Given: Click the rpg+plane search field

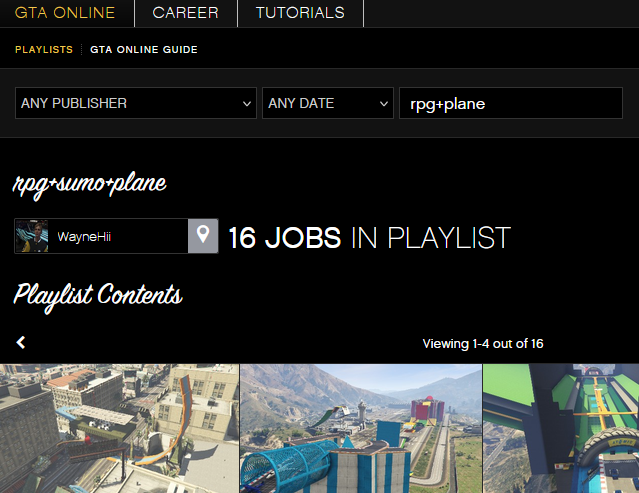Looking at the screenshot, I should [x=511, y=103].
